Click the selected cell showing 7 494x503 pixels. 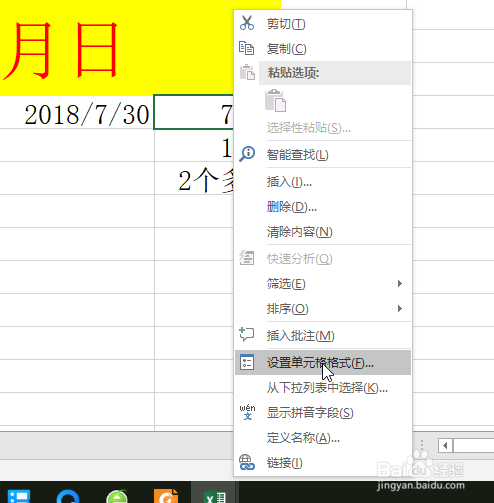[194, 112]
